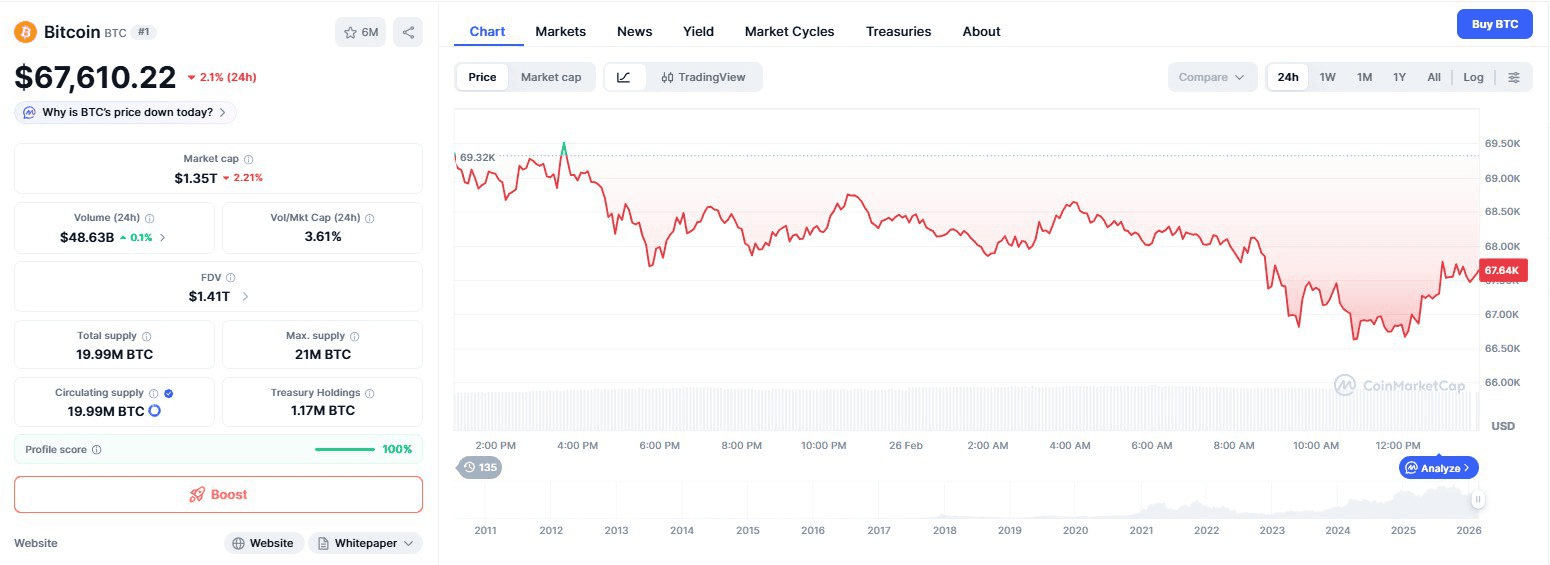This screenshot has height=565, width=1550.
Task: Click the history clock badge showing 135
Action: click(x=479, y=467)
